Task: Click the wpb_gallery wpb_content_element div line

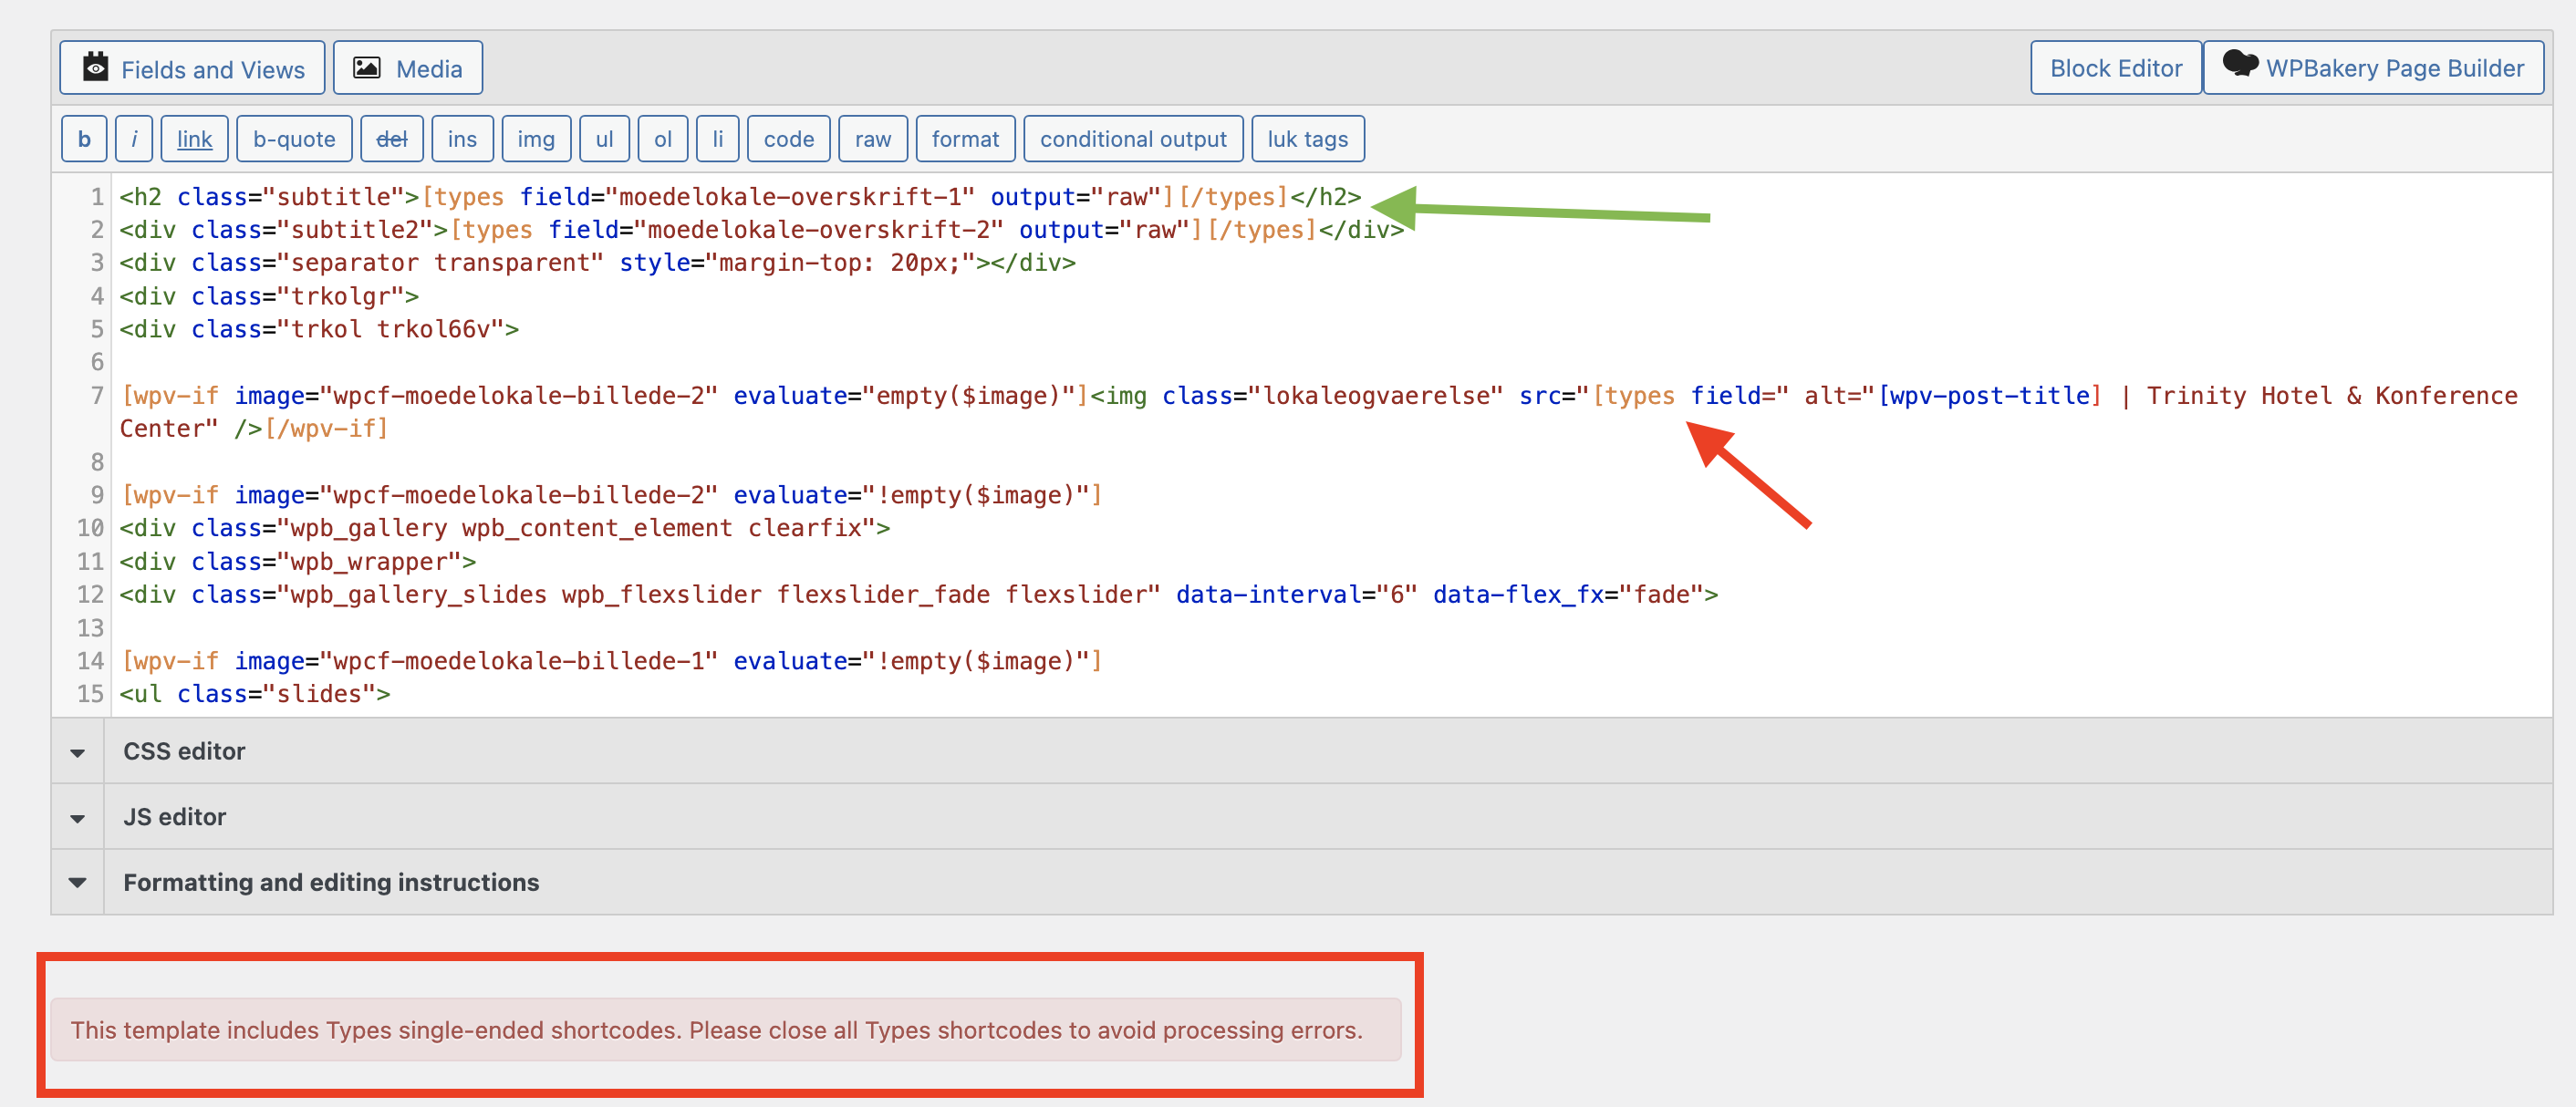Action: pyautogui.click(x=505, y=529)
